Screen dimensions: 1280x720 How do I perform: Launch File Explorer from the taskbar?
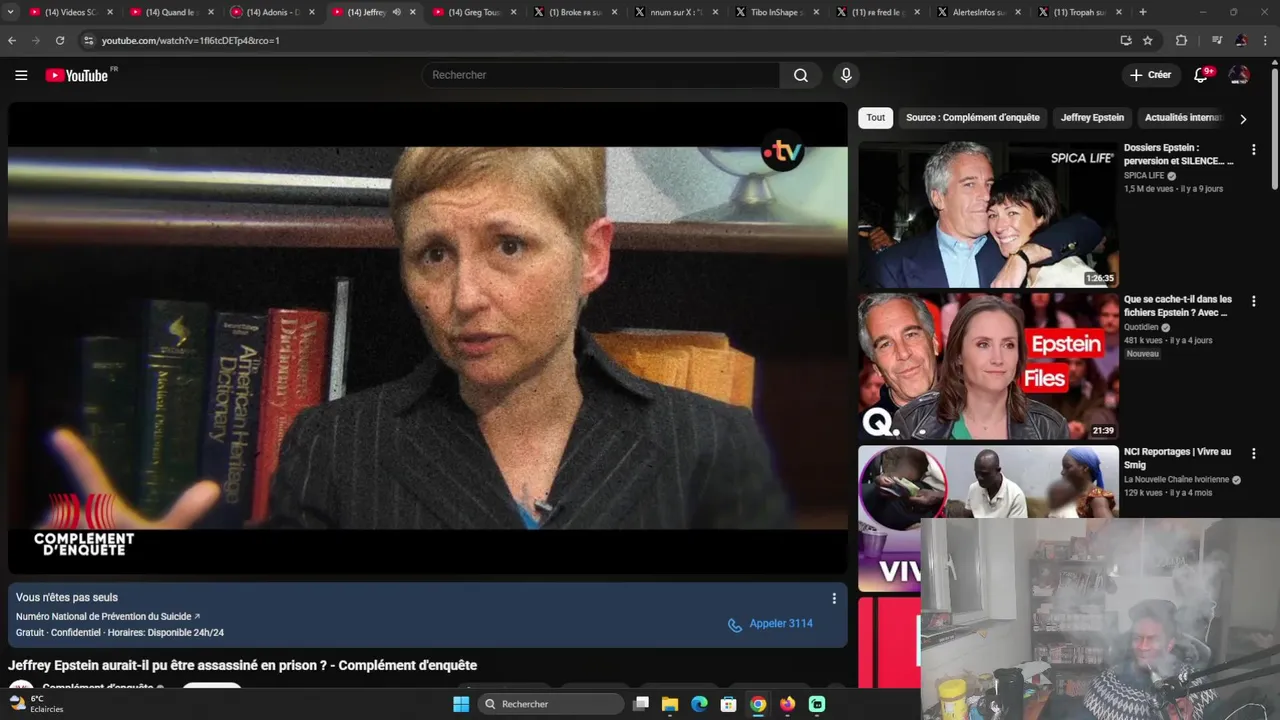coord(670,704)
